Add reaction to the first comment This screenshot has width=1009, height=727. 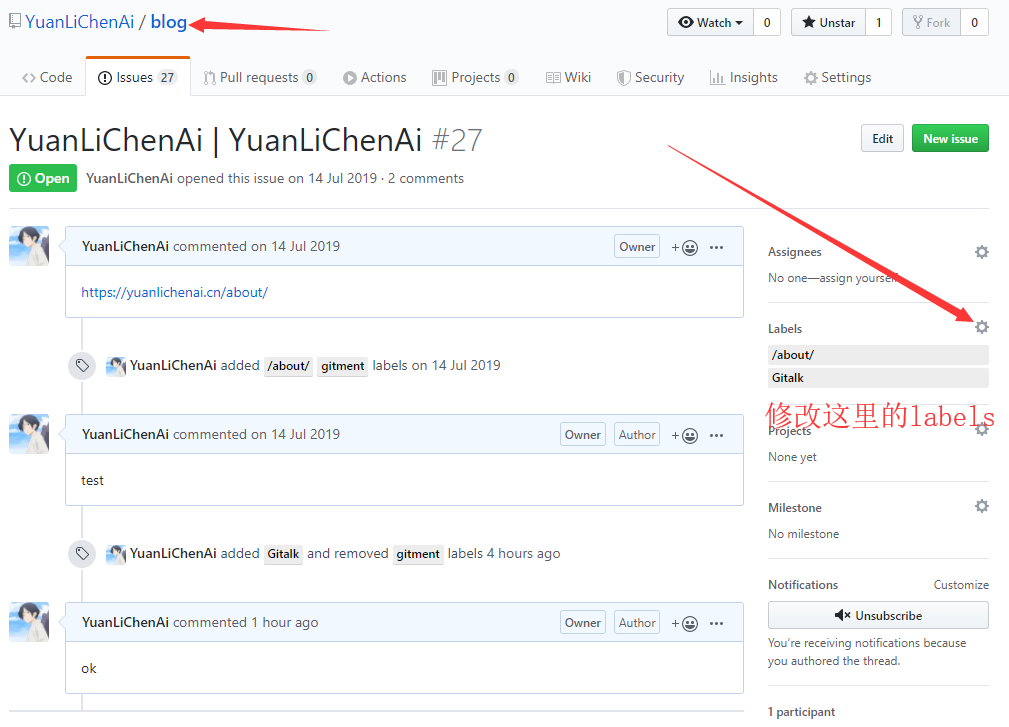[685, 247]
